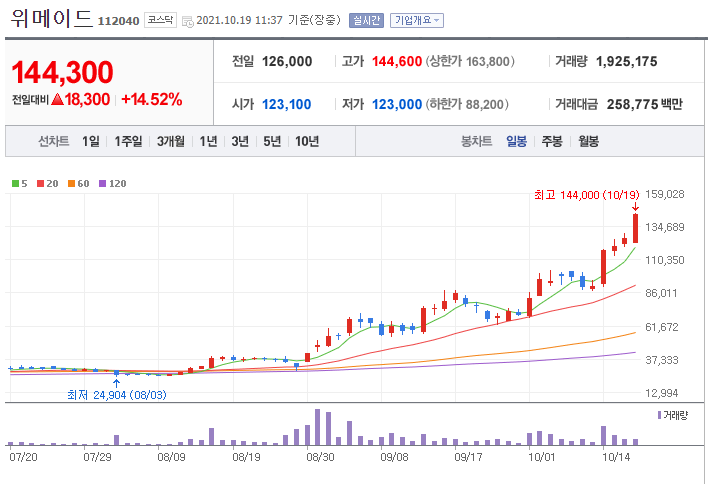Select the 1주일 line chart tab

128,141
